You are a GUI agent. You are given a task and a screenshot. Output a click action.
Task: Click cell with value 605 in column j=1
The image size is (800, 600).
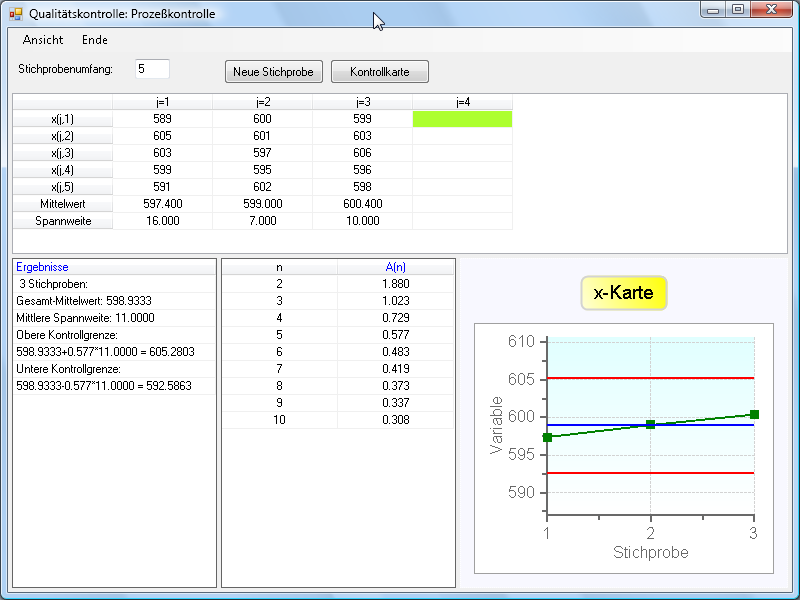tap(162, 136)
